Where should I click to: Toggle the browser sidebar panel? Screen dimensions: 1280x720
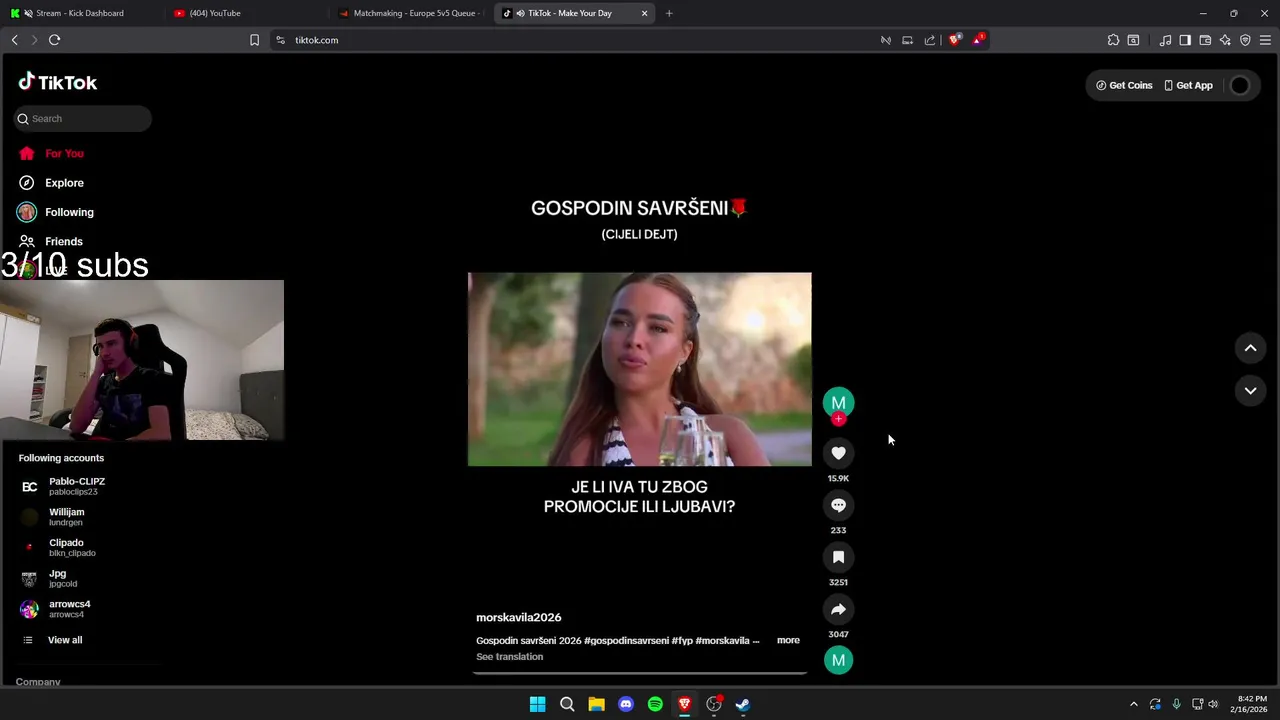click(1185, 40)
